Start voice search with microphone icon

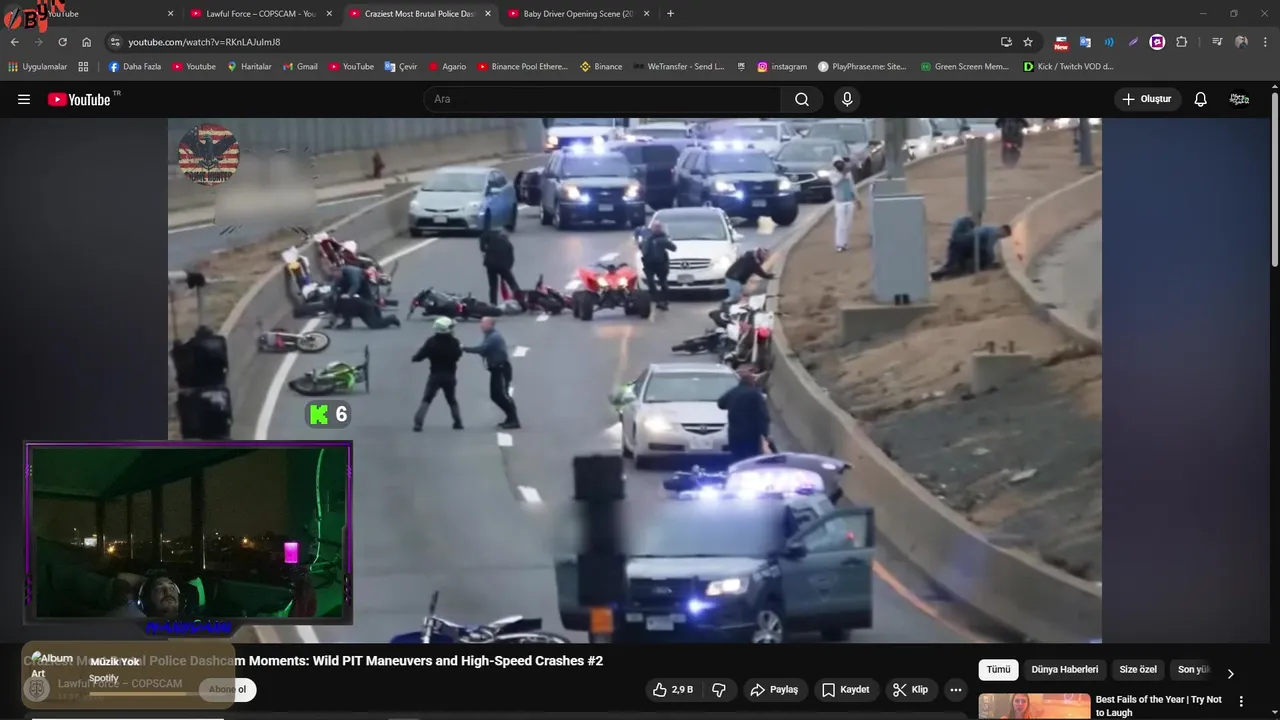coord(847,99)
